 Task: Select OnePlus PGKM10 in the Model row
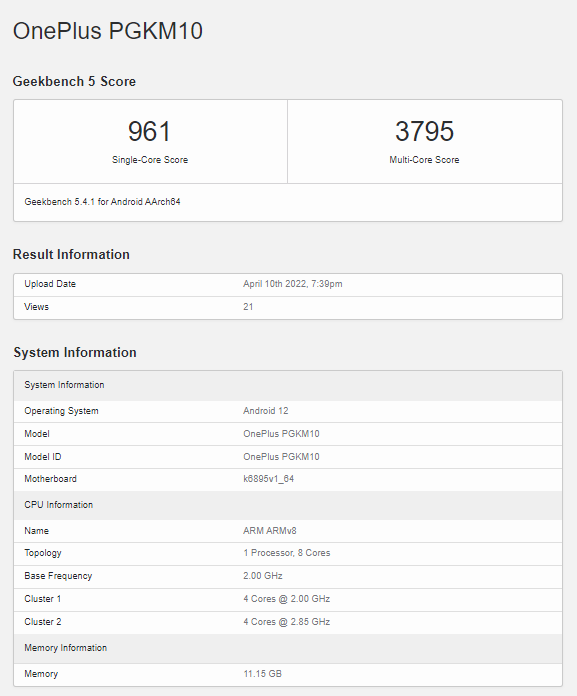(x=281, y=434)
